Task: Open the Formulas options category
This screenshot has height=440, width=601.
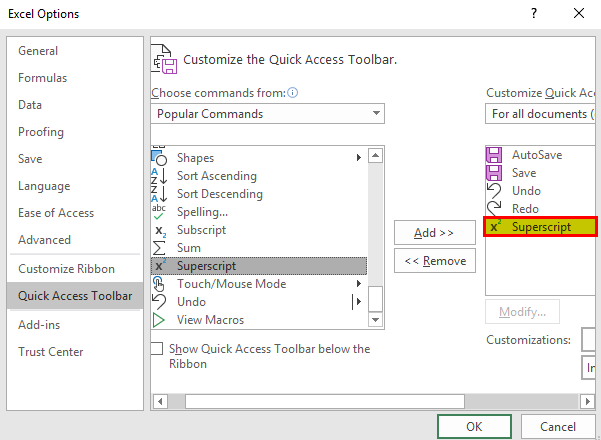Action: coord(42,78)
